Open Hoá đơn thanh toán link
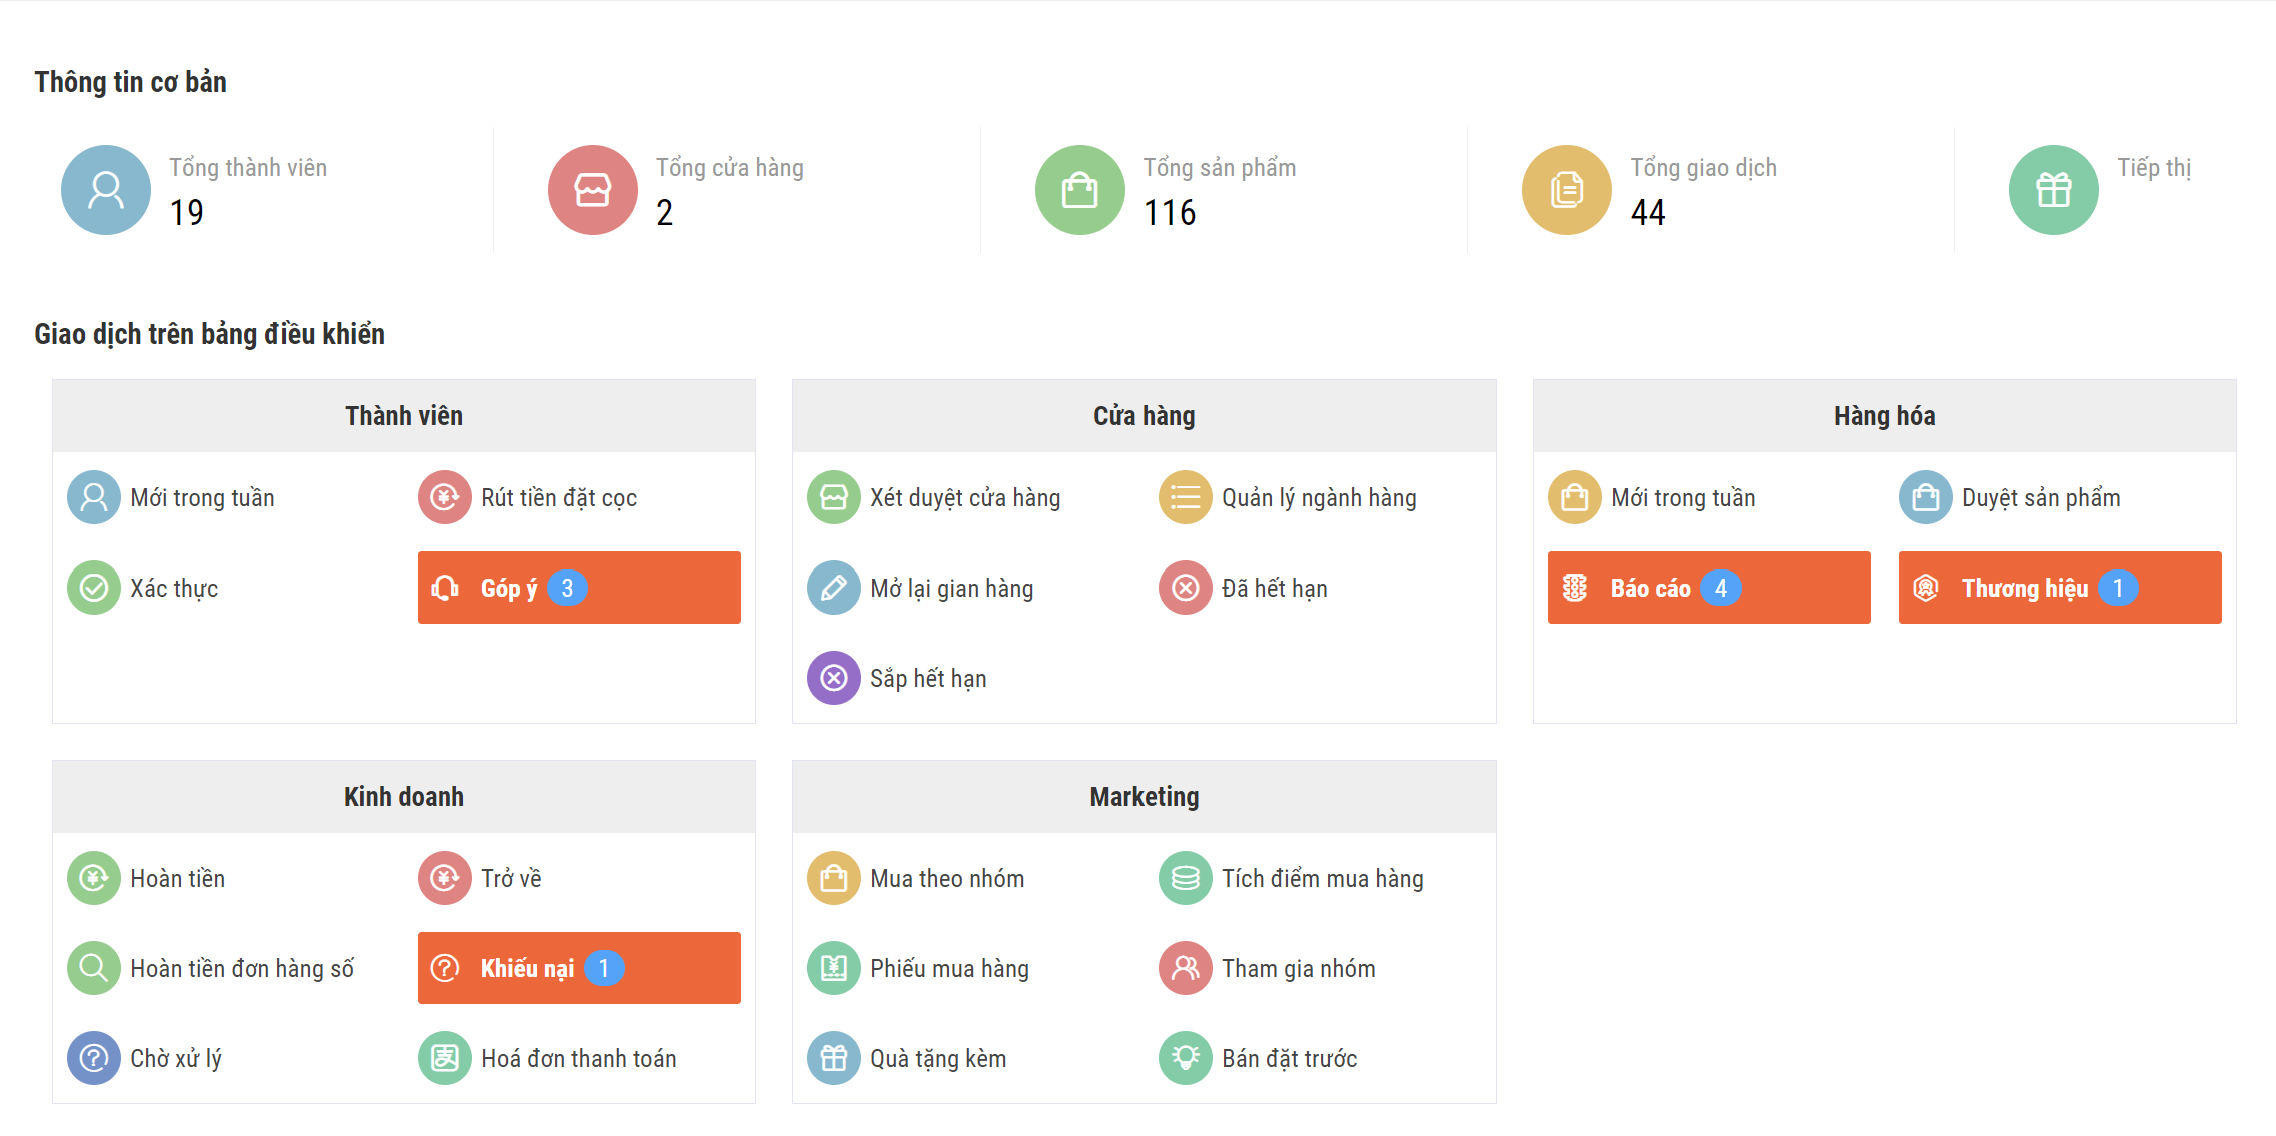Screen dimensions: 2276x1136 (x=578, y=1058)
